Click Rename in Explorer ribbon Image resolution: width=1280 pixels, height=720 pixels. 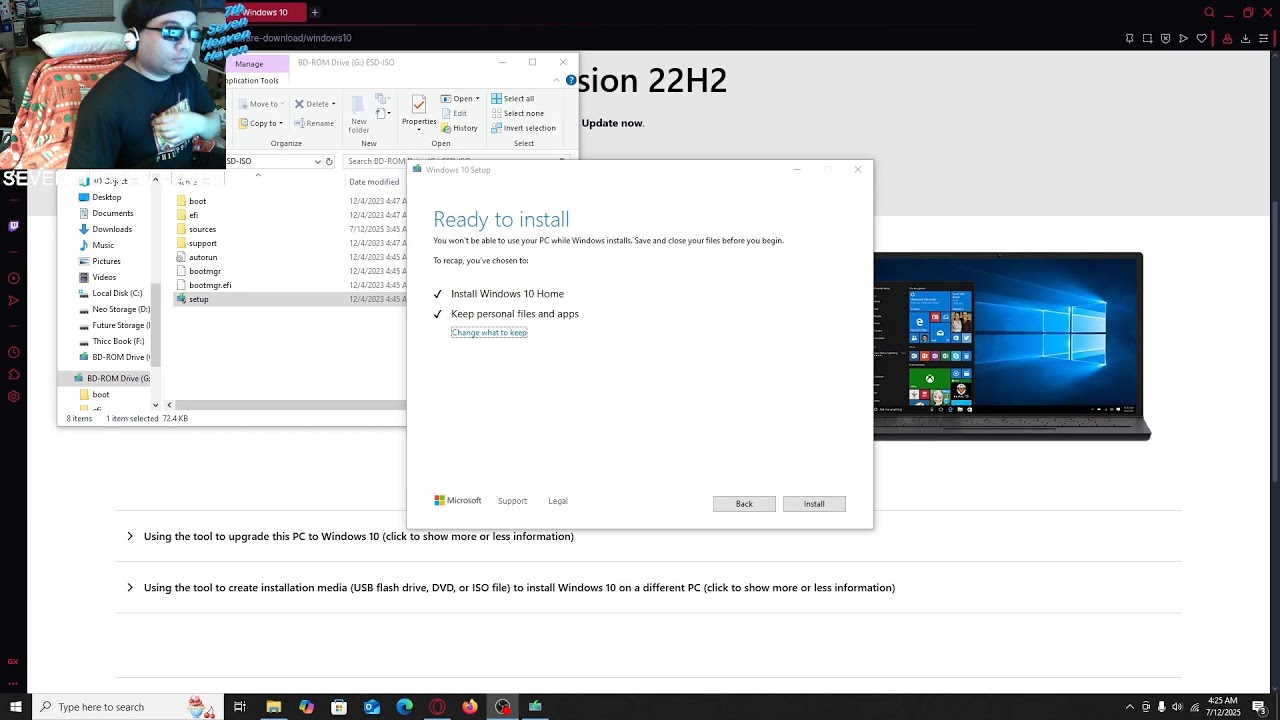point(314,123)
